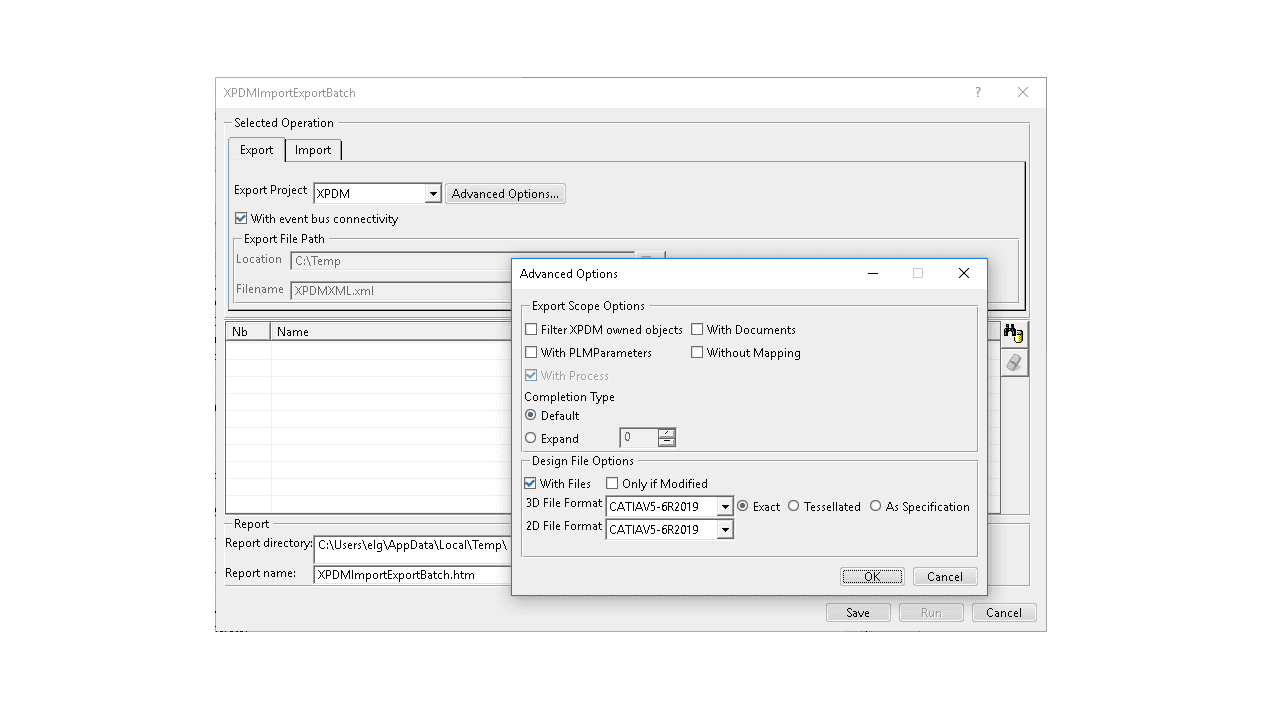Open the 3D File Format dropdown
Viewport: 1280px width, 720px height.
[725, 507]
